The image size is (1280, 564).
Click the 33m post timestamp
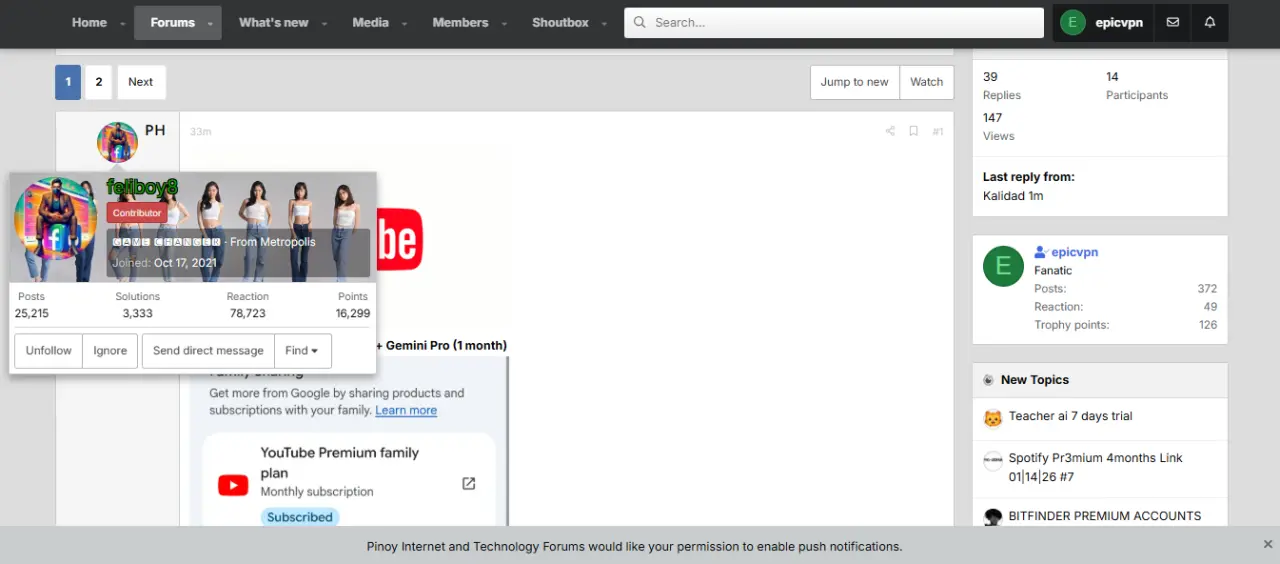(x=200, y=132)
